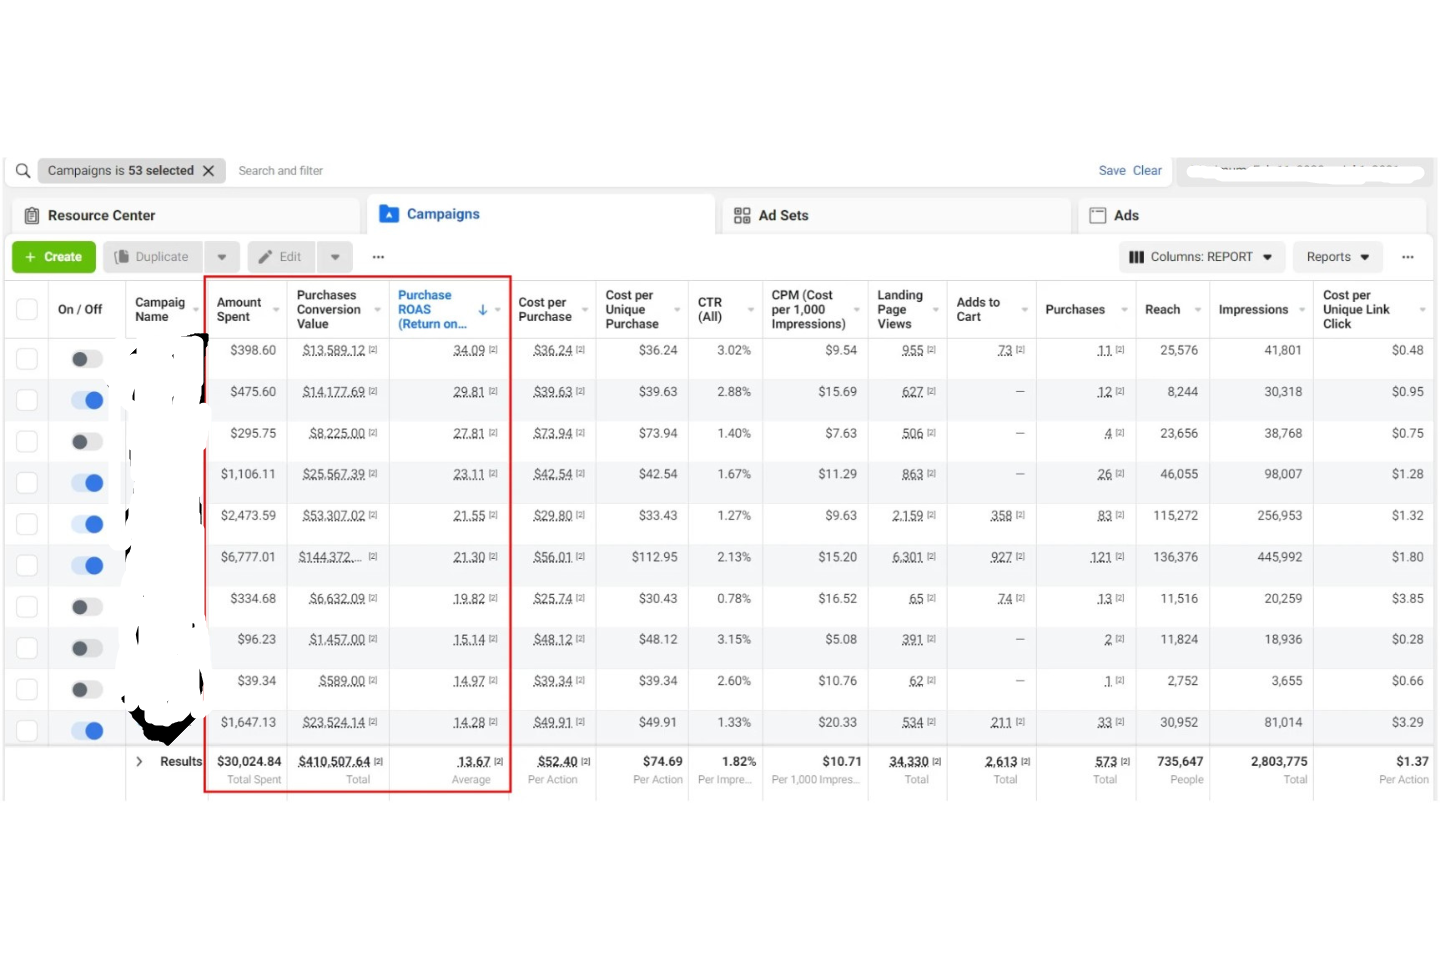Toggle on the $295.75 campaign switch
Screen dimensions: 1440x960
pyautogui.click(x=87, y=441)
